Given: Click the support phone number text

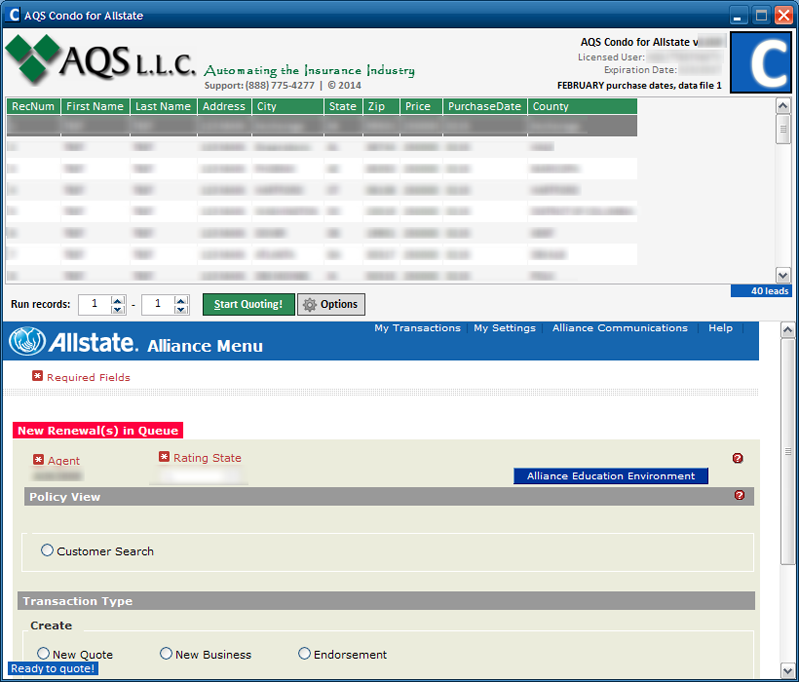Looking at the screenshot, I should [x=280, y=86].
